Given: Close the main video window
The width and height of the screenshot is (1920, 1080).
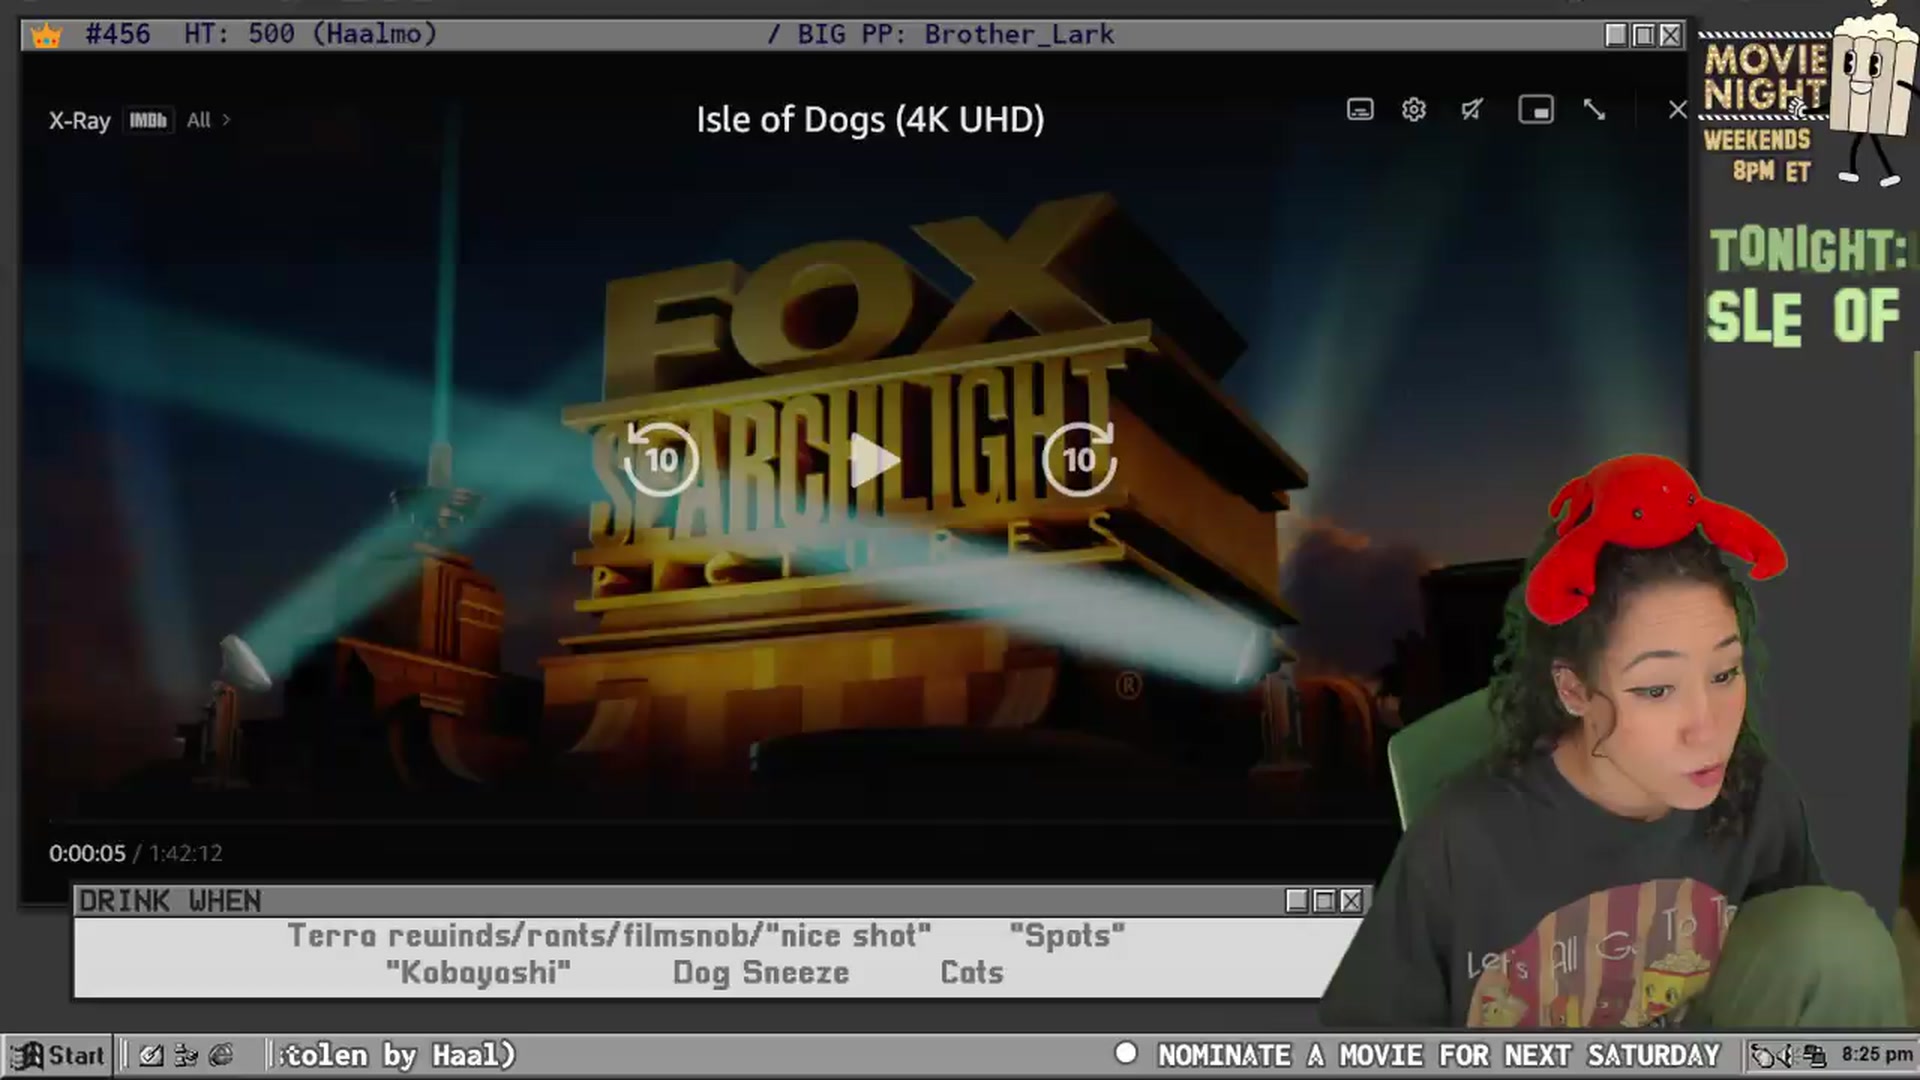Looking at the screenshot, I should tap(1670, 35).
